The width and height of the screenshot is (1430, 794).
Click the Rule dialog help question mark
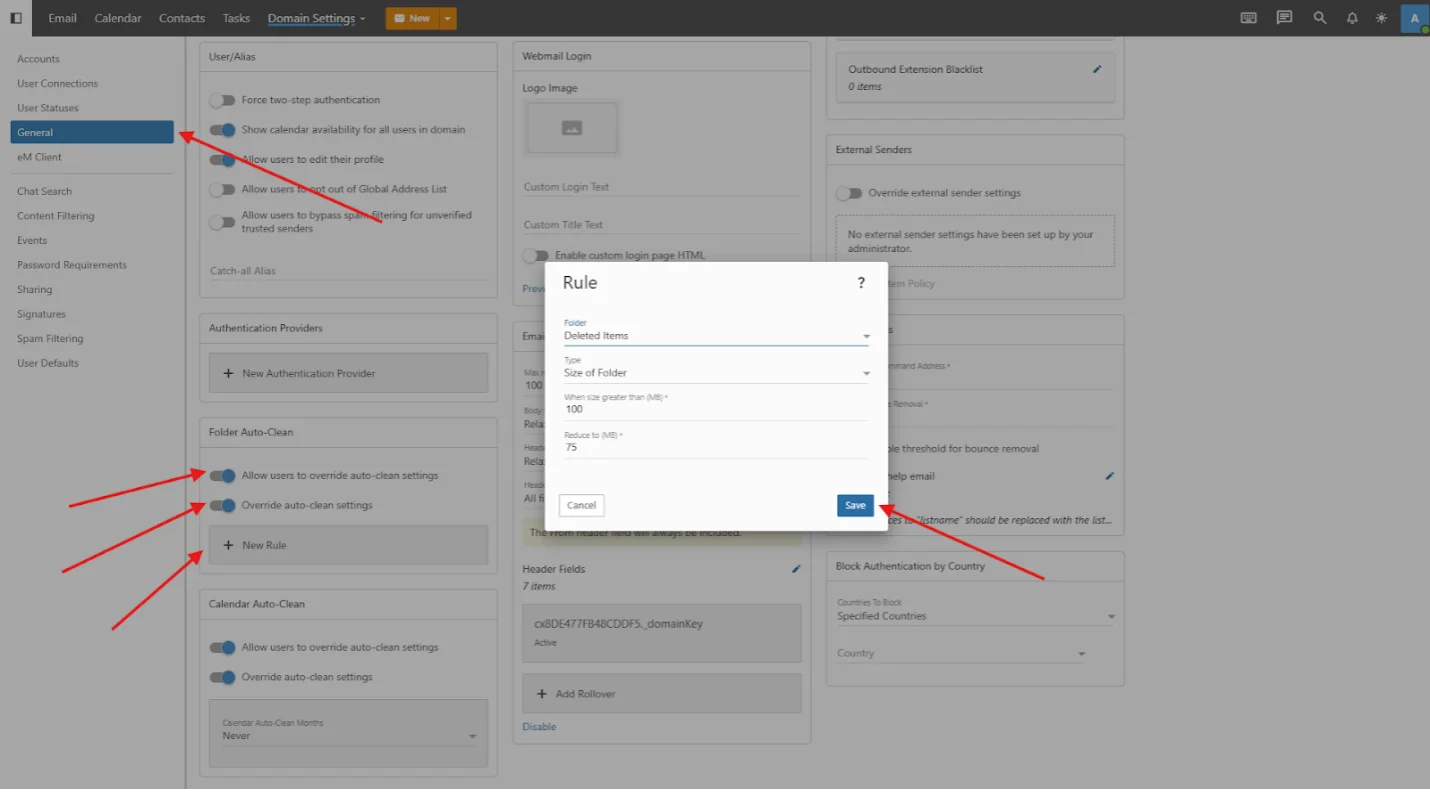[x=861, y=283]
